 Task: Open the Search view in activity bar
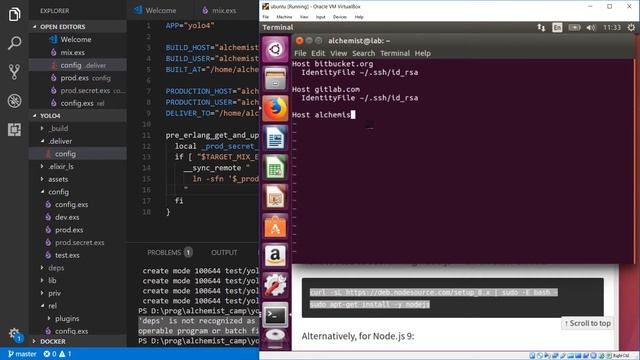tap(14, 43)
